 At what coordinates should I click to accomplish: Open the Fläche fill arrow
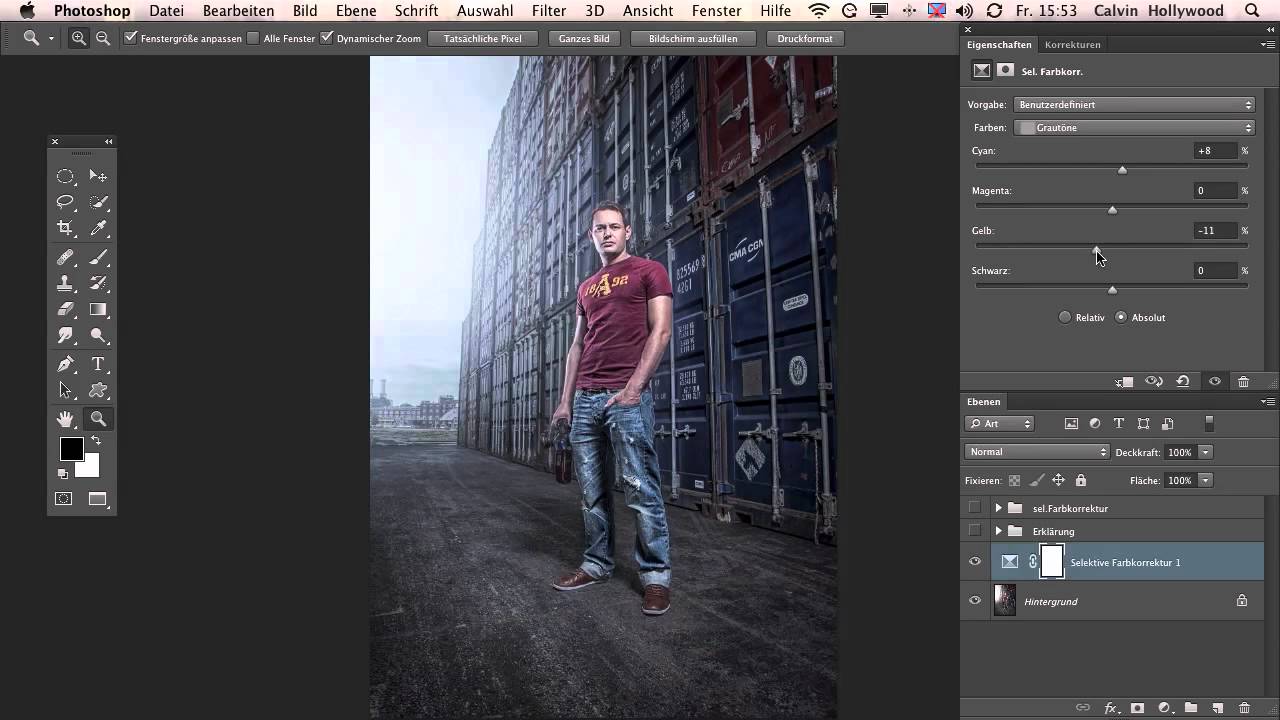coord(1205,481)
